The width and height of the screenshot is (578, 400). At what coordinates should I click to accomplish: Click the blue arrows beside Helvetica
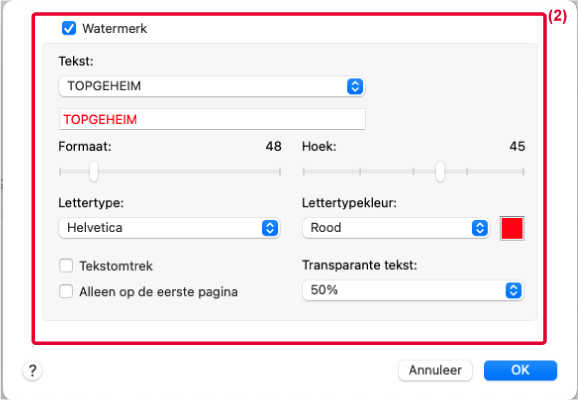click(270, 228)
